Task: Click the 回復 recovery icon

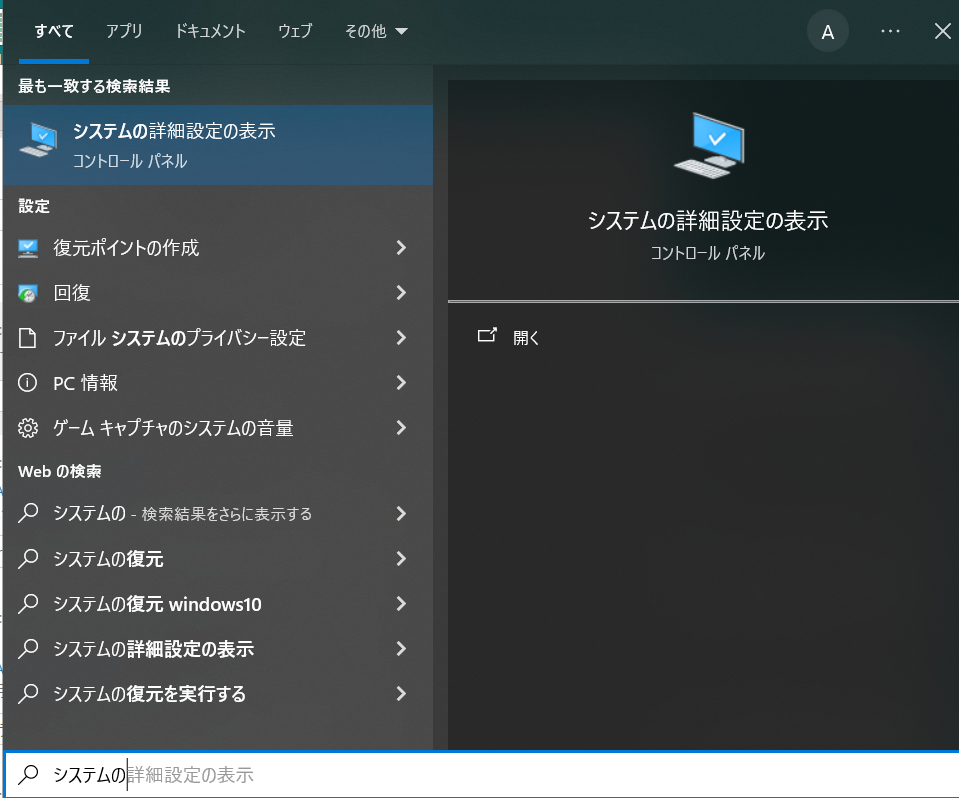Action: tap(28, 294)
